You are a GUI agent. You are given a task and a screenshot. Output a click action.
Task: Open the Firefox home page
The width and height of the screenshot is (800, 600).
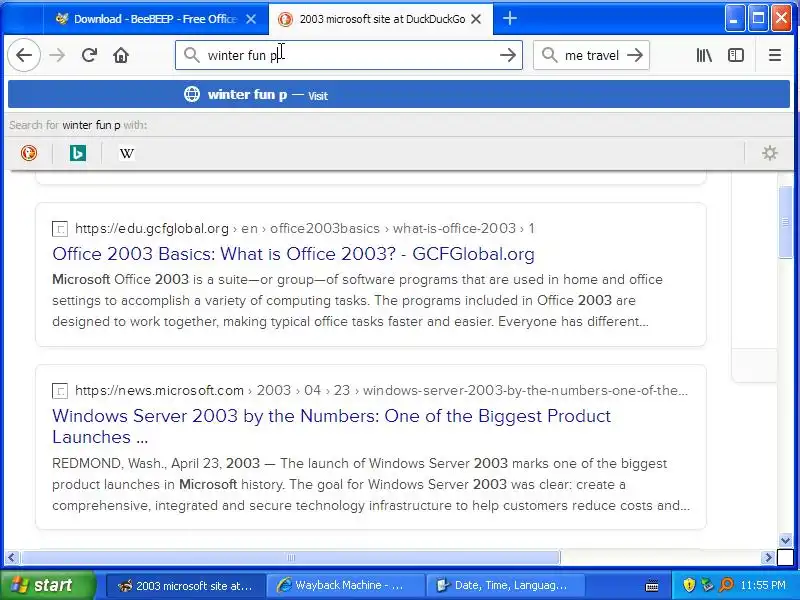tap(121, 55)
